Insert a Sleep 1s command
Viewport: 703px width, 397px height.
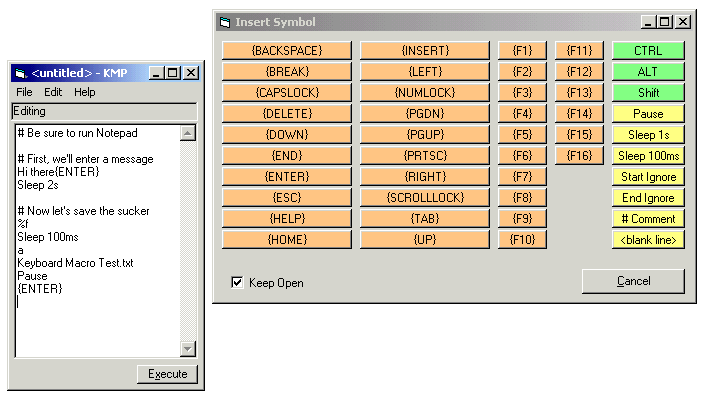648,135
